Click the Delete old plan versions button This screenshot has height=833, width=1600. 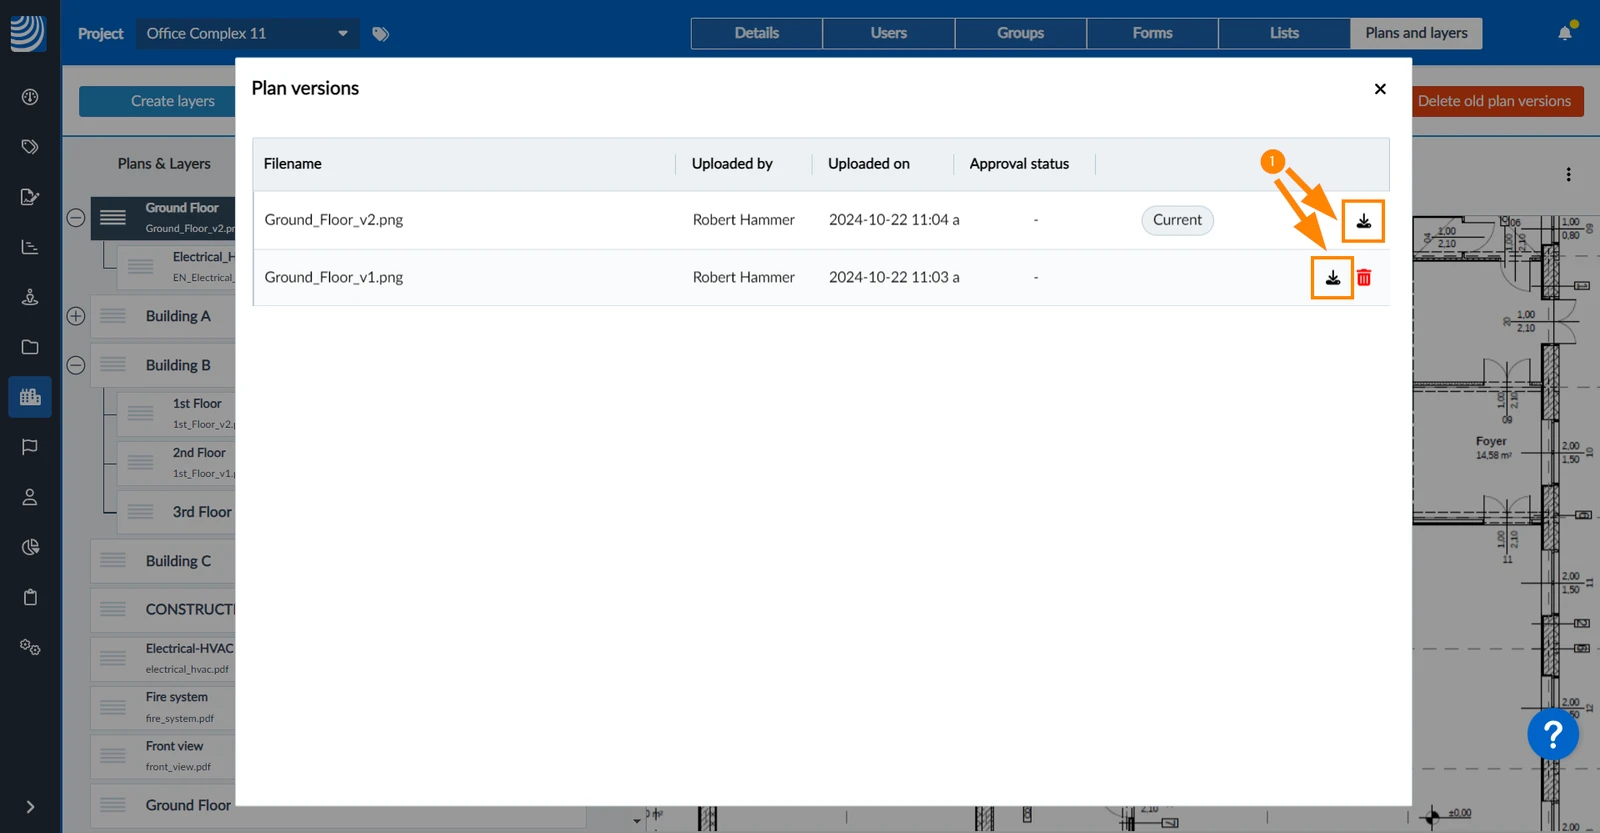(x=1497, y=101)
